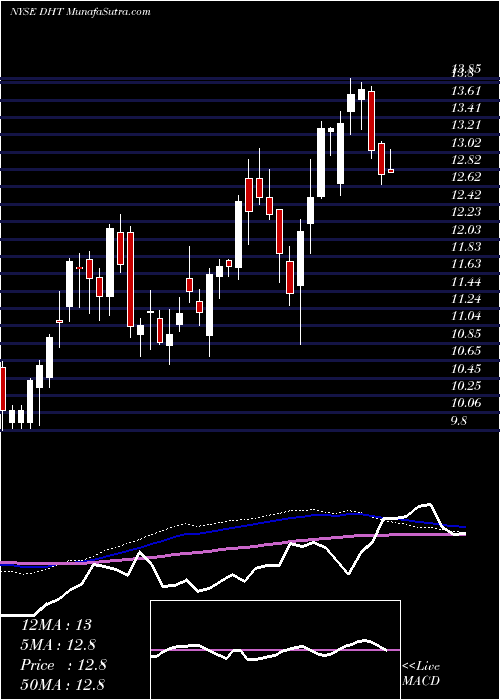Click the last small red candlestick
The height and width of the screenshot is (700, 500).
(x=391, y=171)
